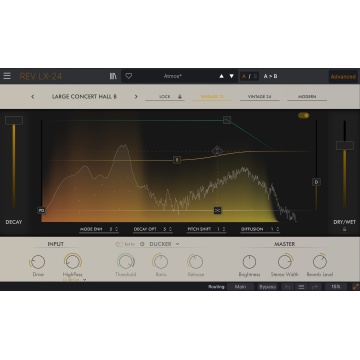Click the HighPass knob
Image resolution: width=360 pixels, height=360 pixels.
point(73,261)
